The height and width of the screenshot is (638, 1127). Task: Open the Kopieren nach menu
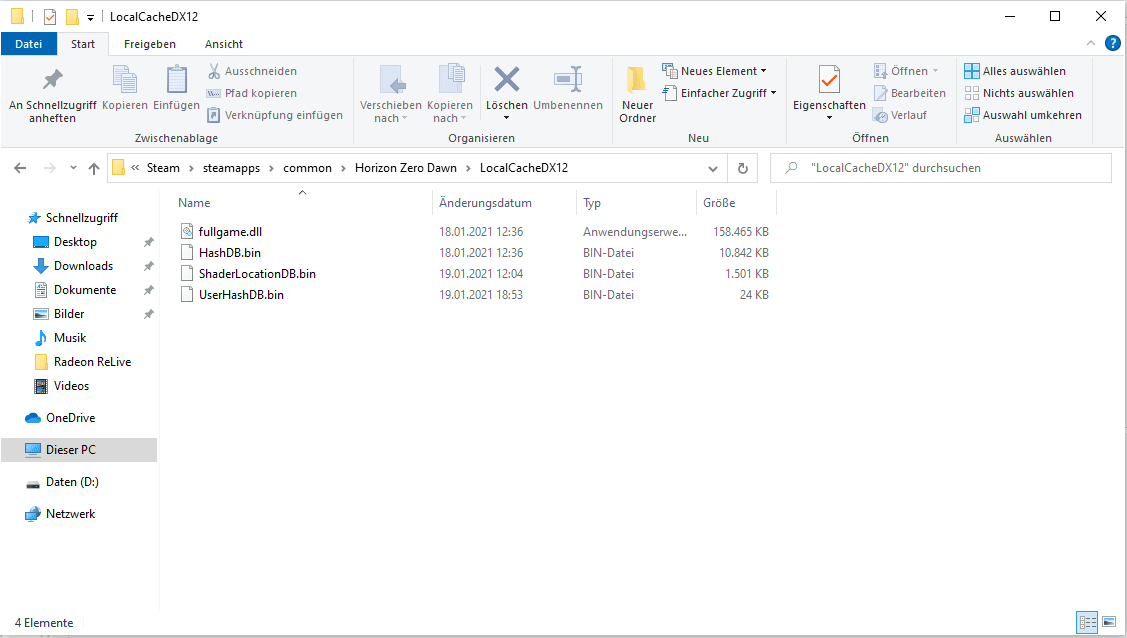(x=450, y=93)
